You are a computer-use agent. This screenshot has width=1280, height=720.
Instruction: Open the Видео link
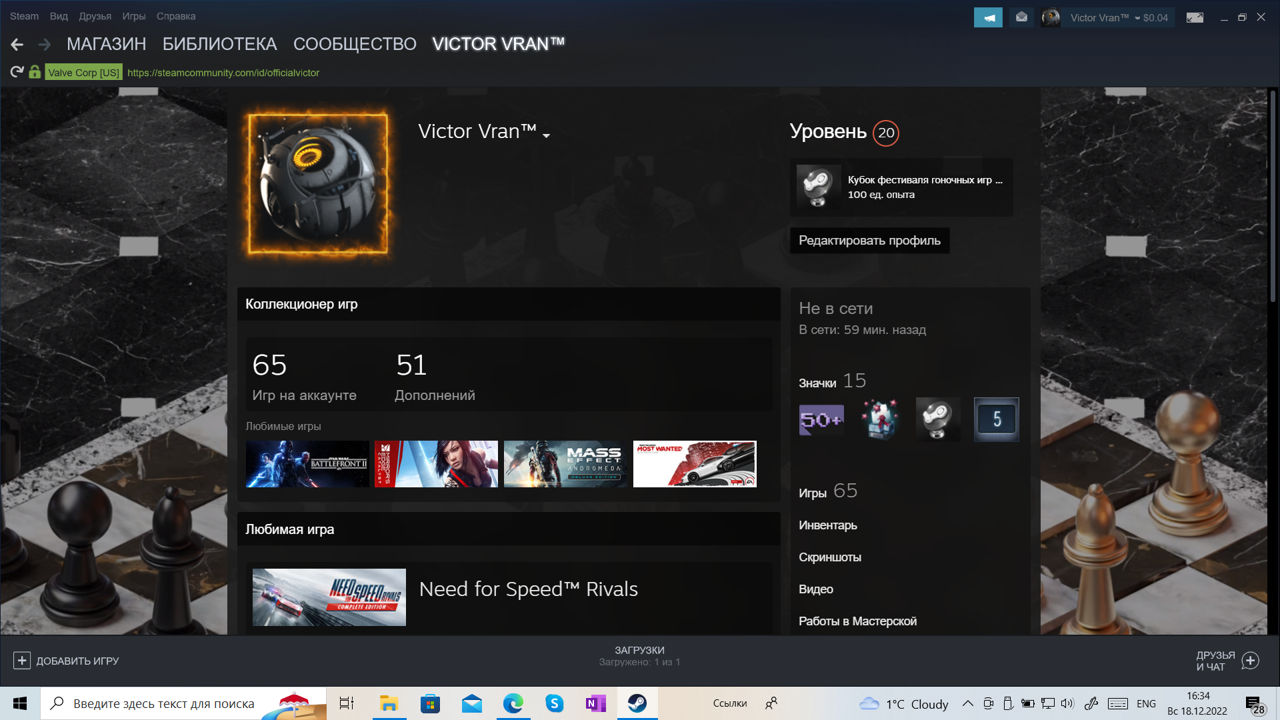click(816, 589)
